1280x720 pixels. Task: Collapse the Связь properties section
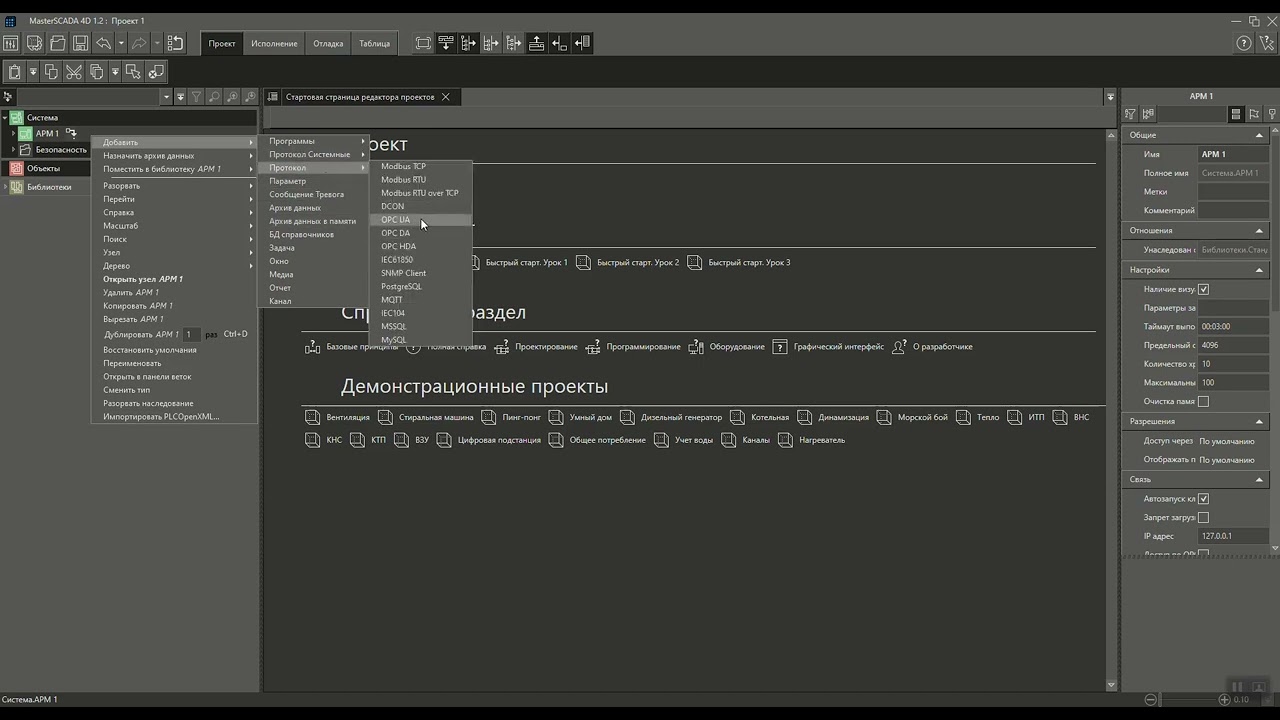[1260, 479]
